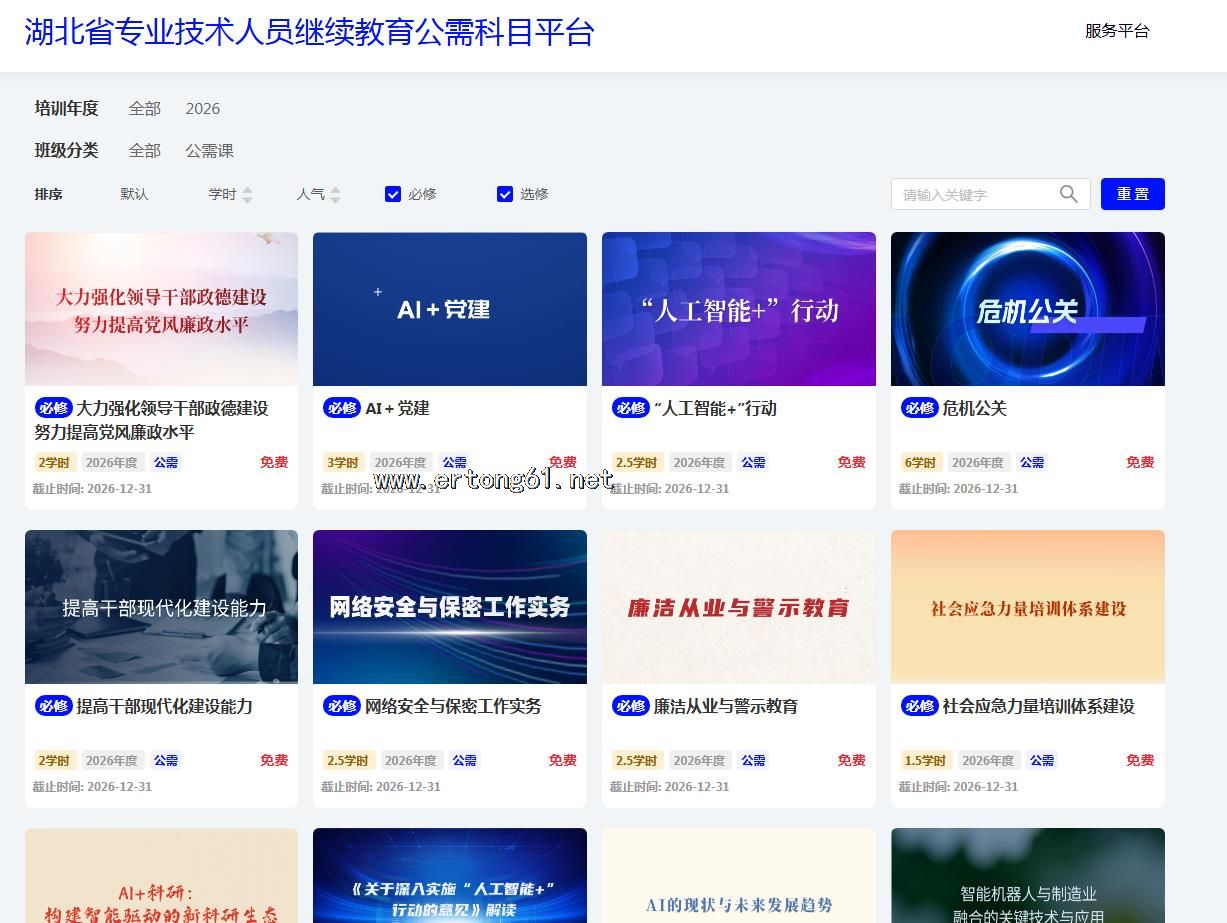Click 必修 badge on 提高干部现代化建设能力
Image resolution: width=1227 pixels, height=923 pixels.
(53, 706)
